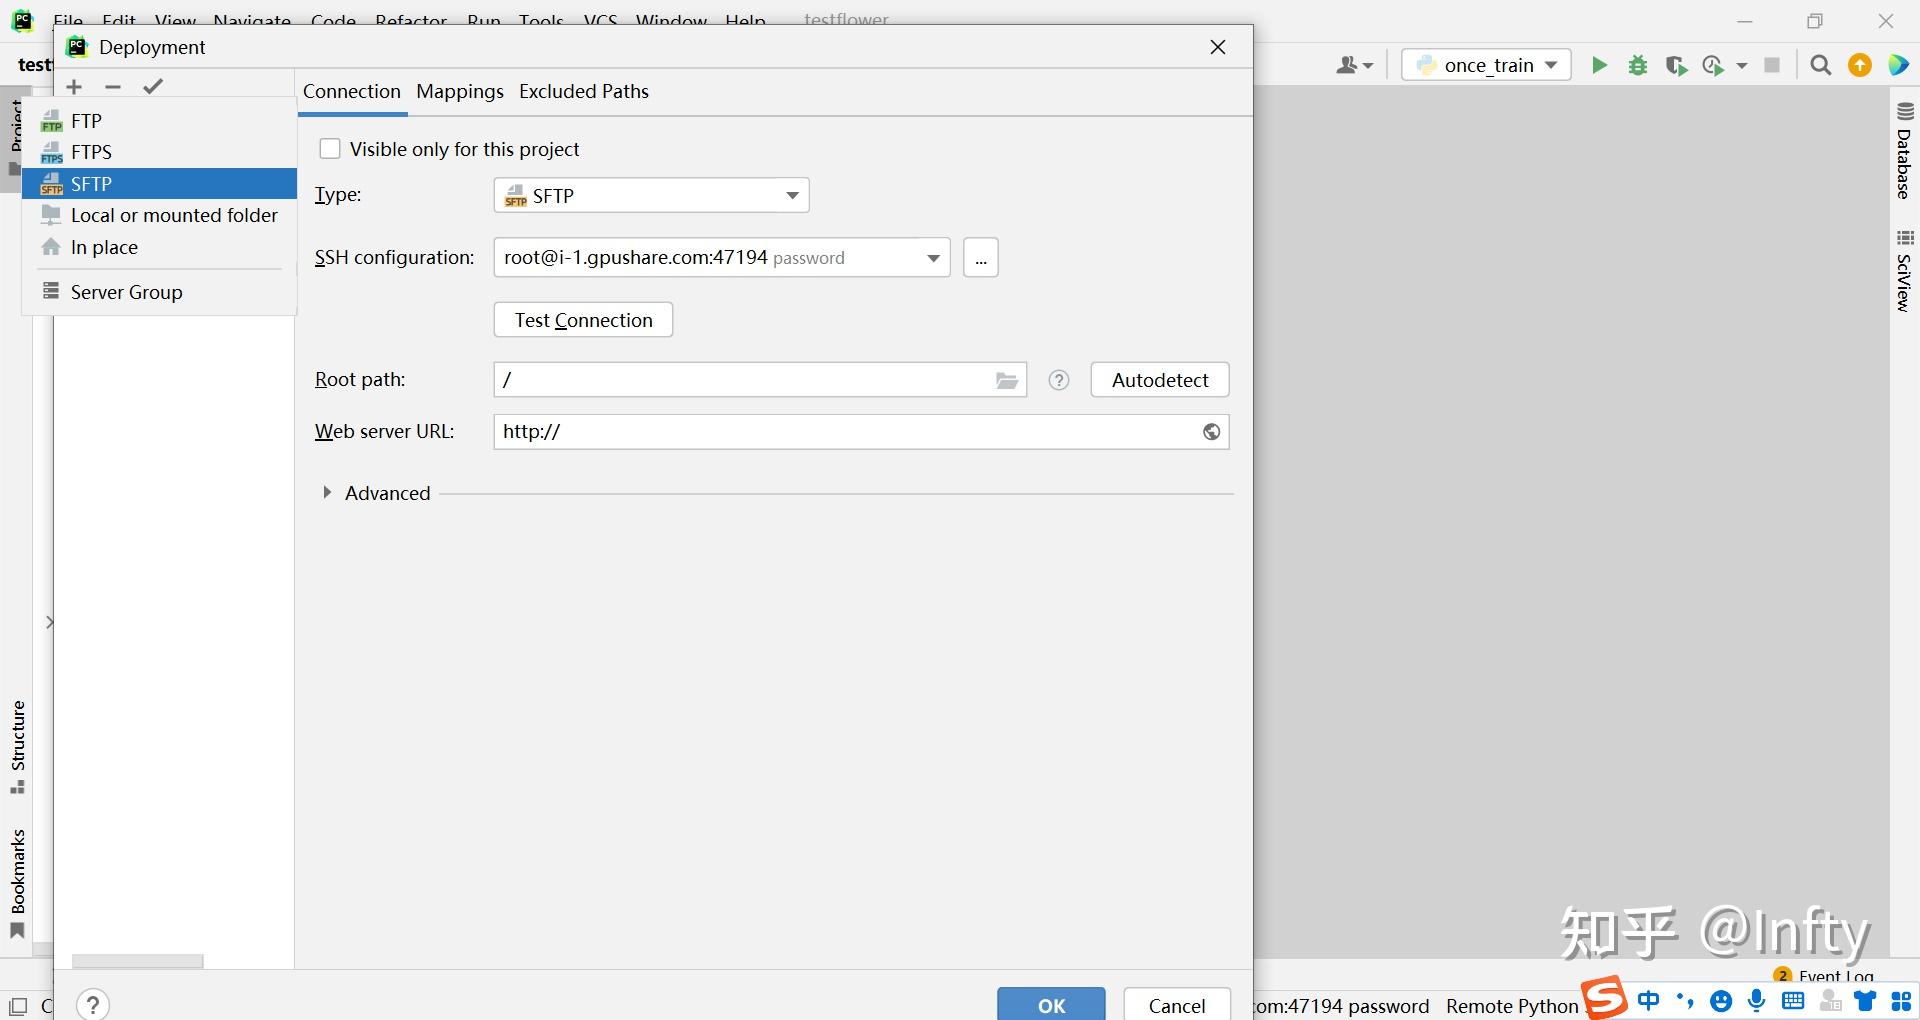Close the Deployment dialog

(1218, 47)
